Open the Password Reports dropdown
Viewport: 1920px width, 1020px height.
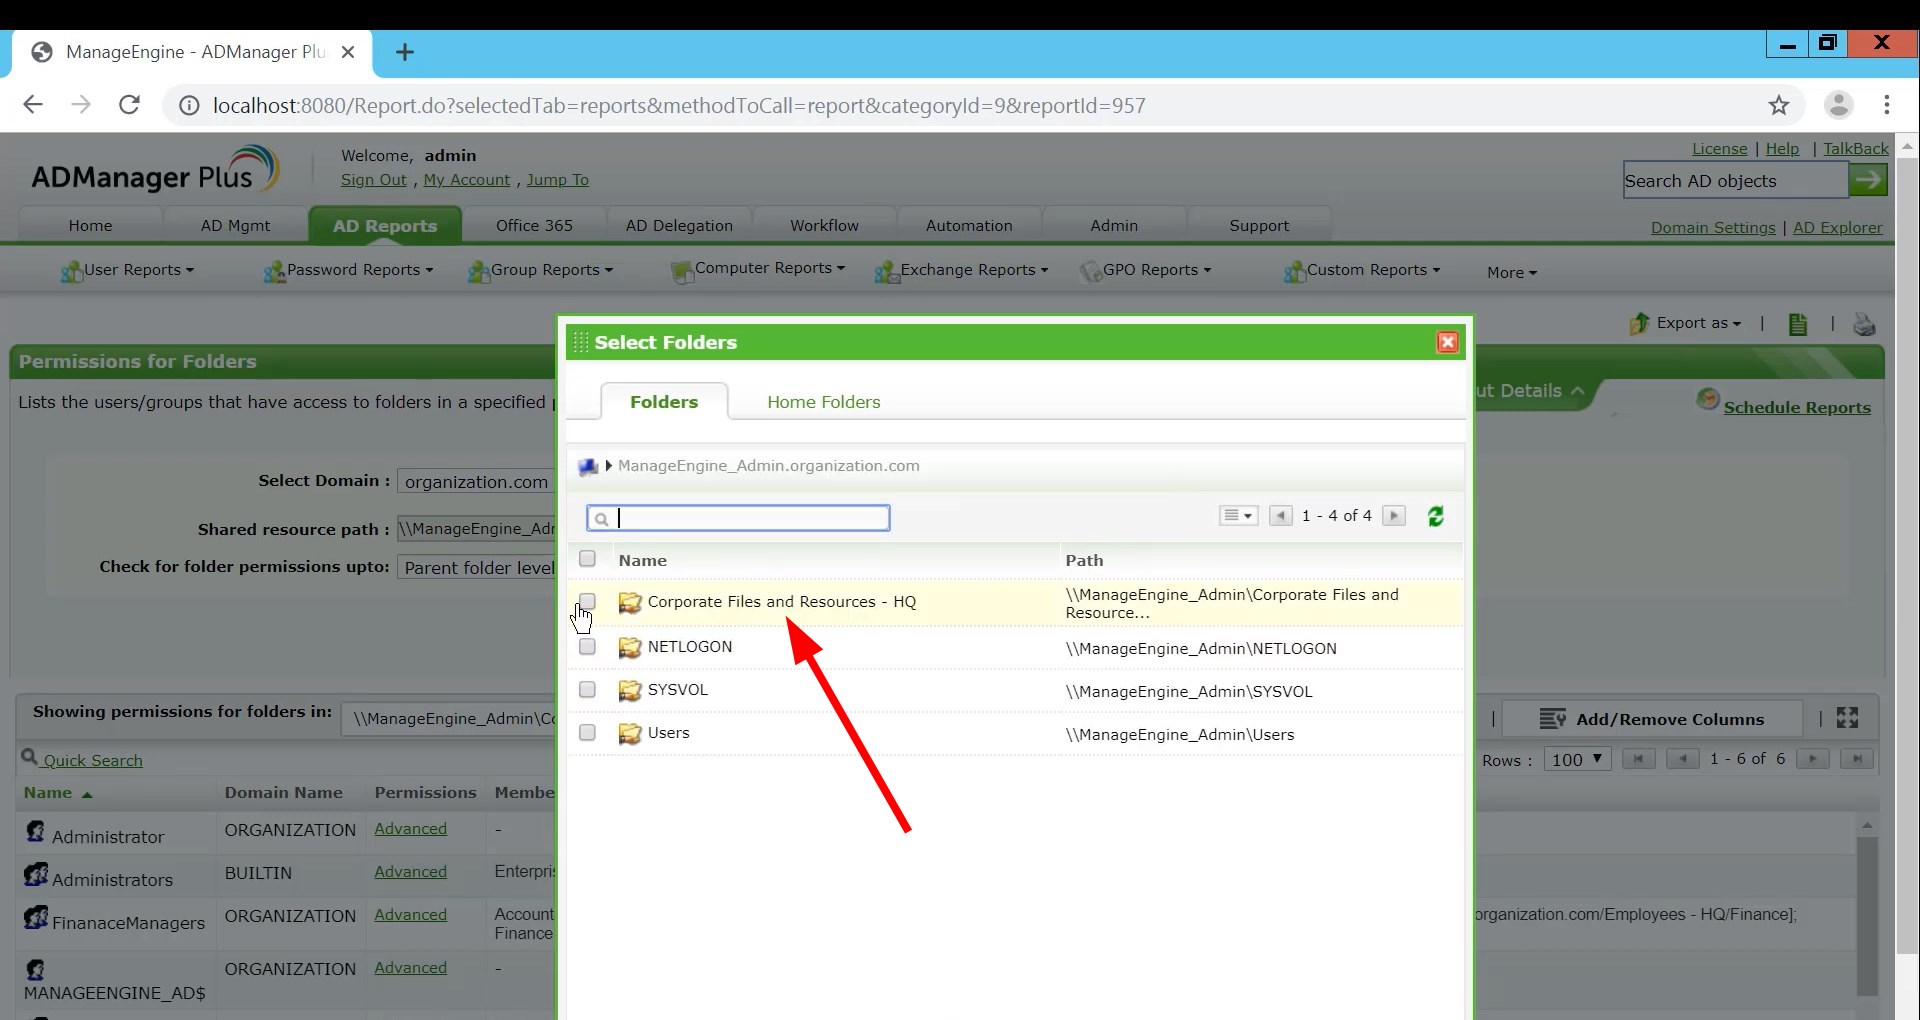click(349, 270)
